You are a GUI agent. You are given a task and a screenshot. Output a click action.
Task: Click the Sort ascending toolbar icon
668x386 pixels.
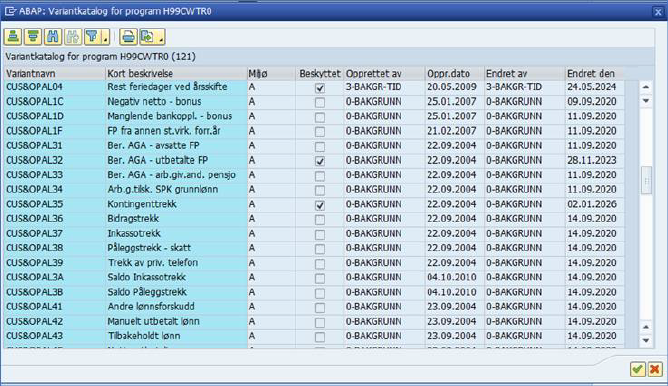point(13,37)
